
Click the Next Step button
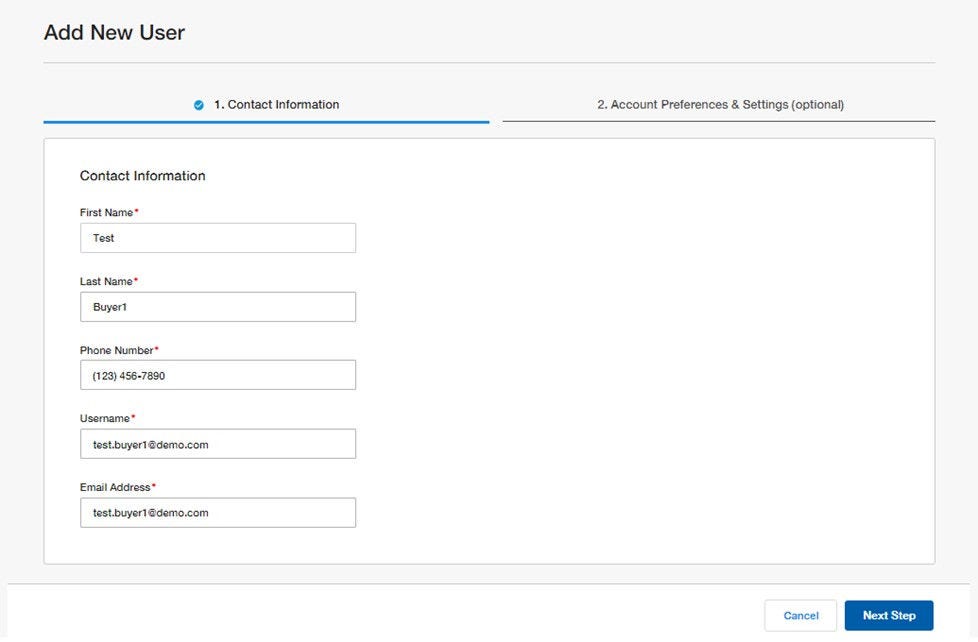click(x=888, y=615)
